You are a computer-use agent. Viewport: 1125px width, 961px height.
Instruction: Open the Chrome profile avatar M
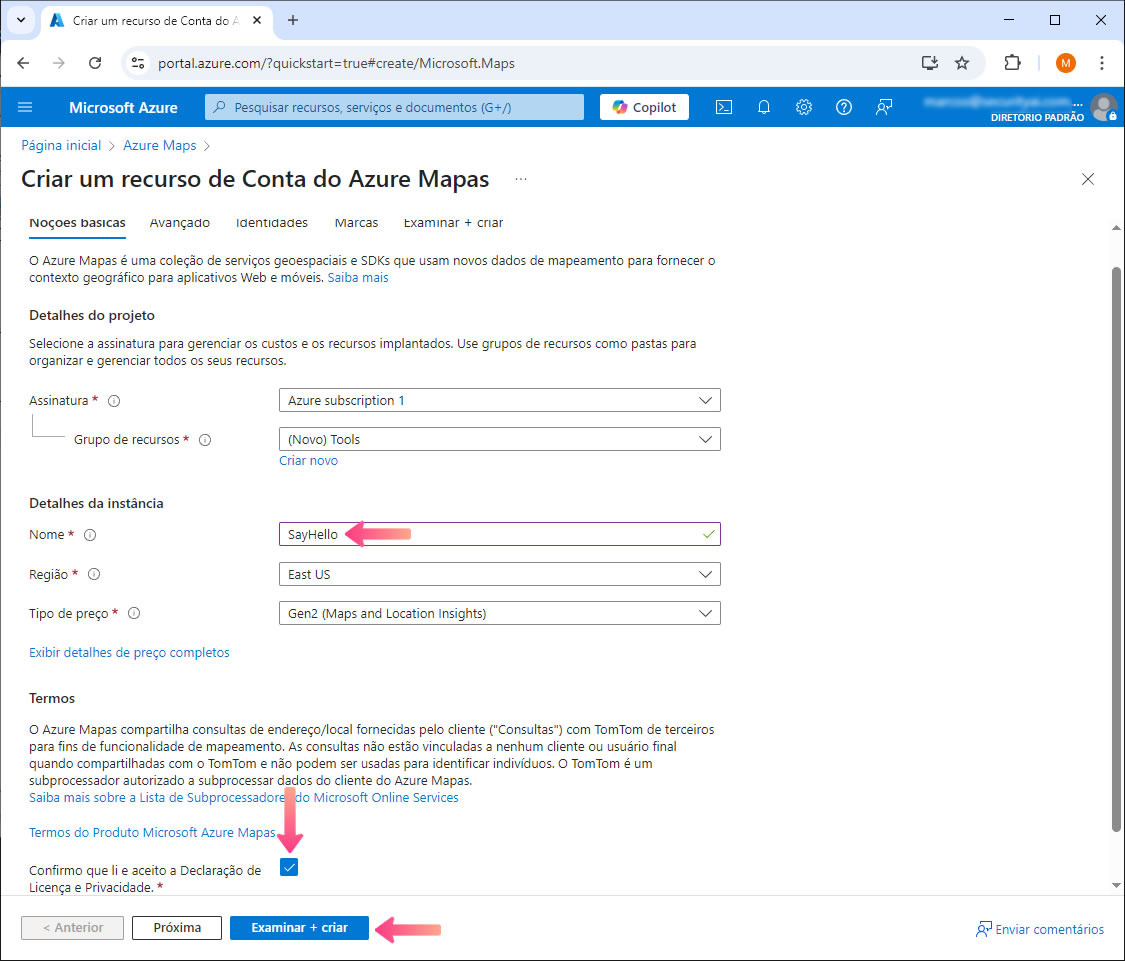click(x=1065, y=63)
